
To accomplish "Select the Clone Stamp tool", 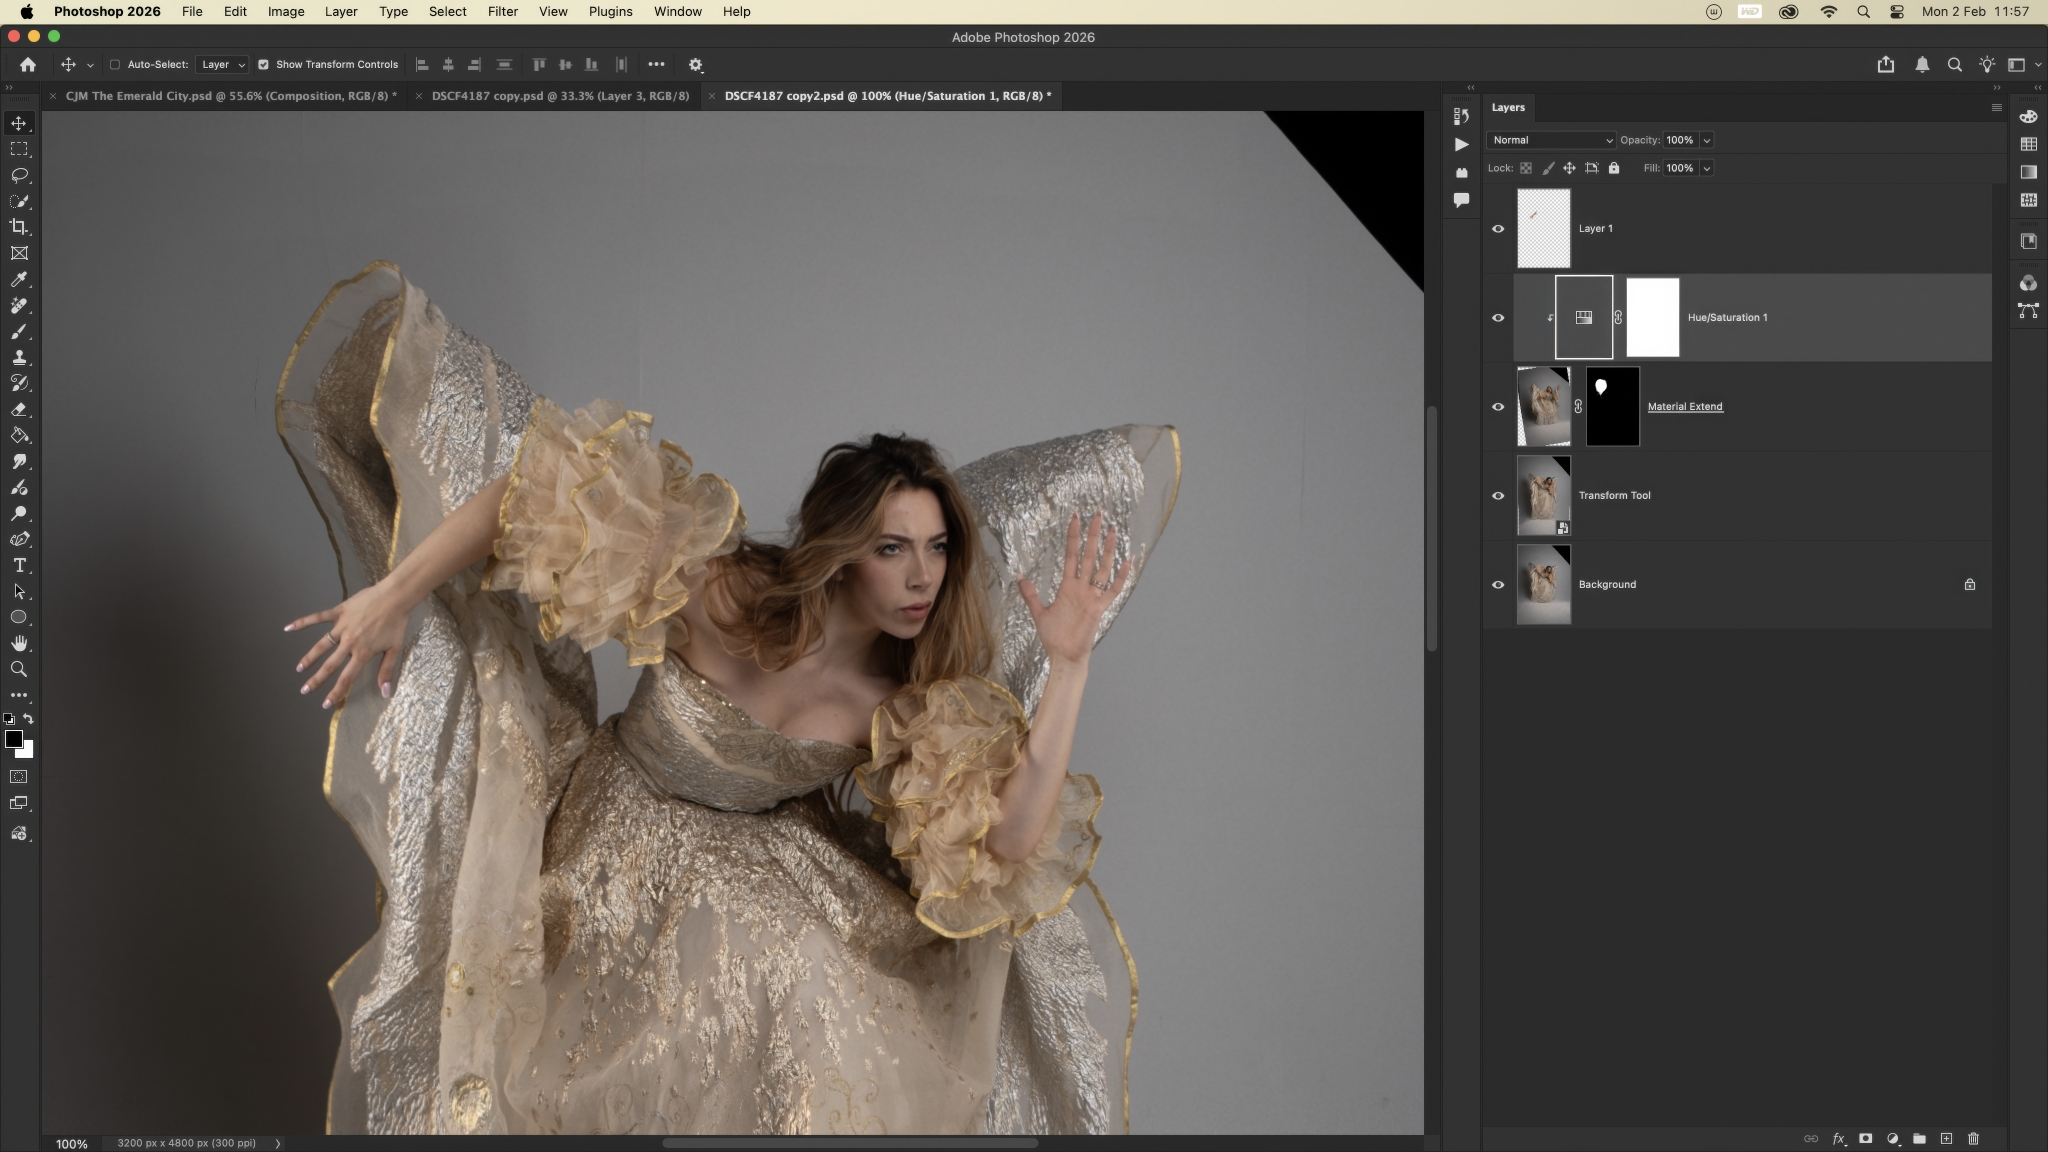I will click(x=19, y=357).
